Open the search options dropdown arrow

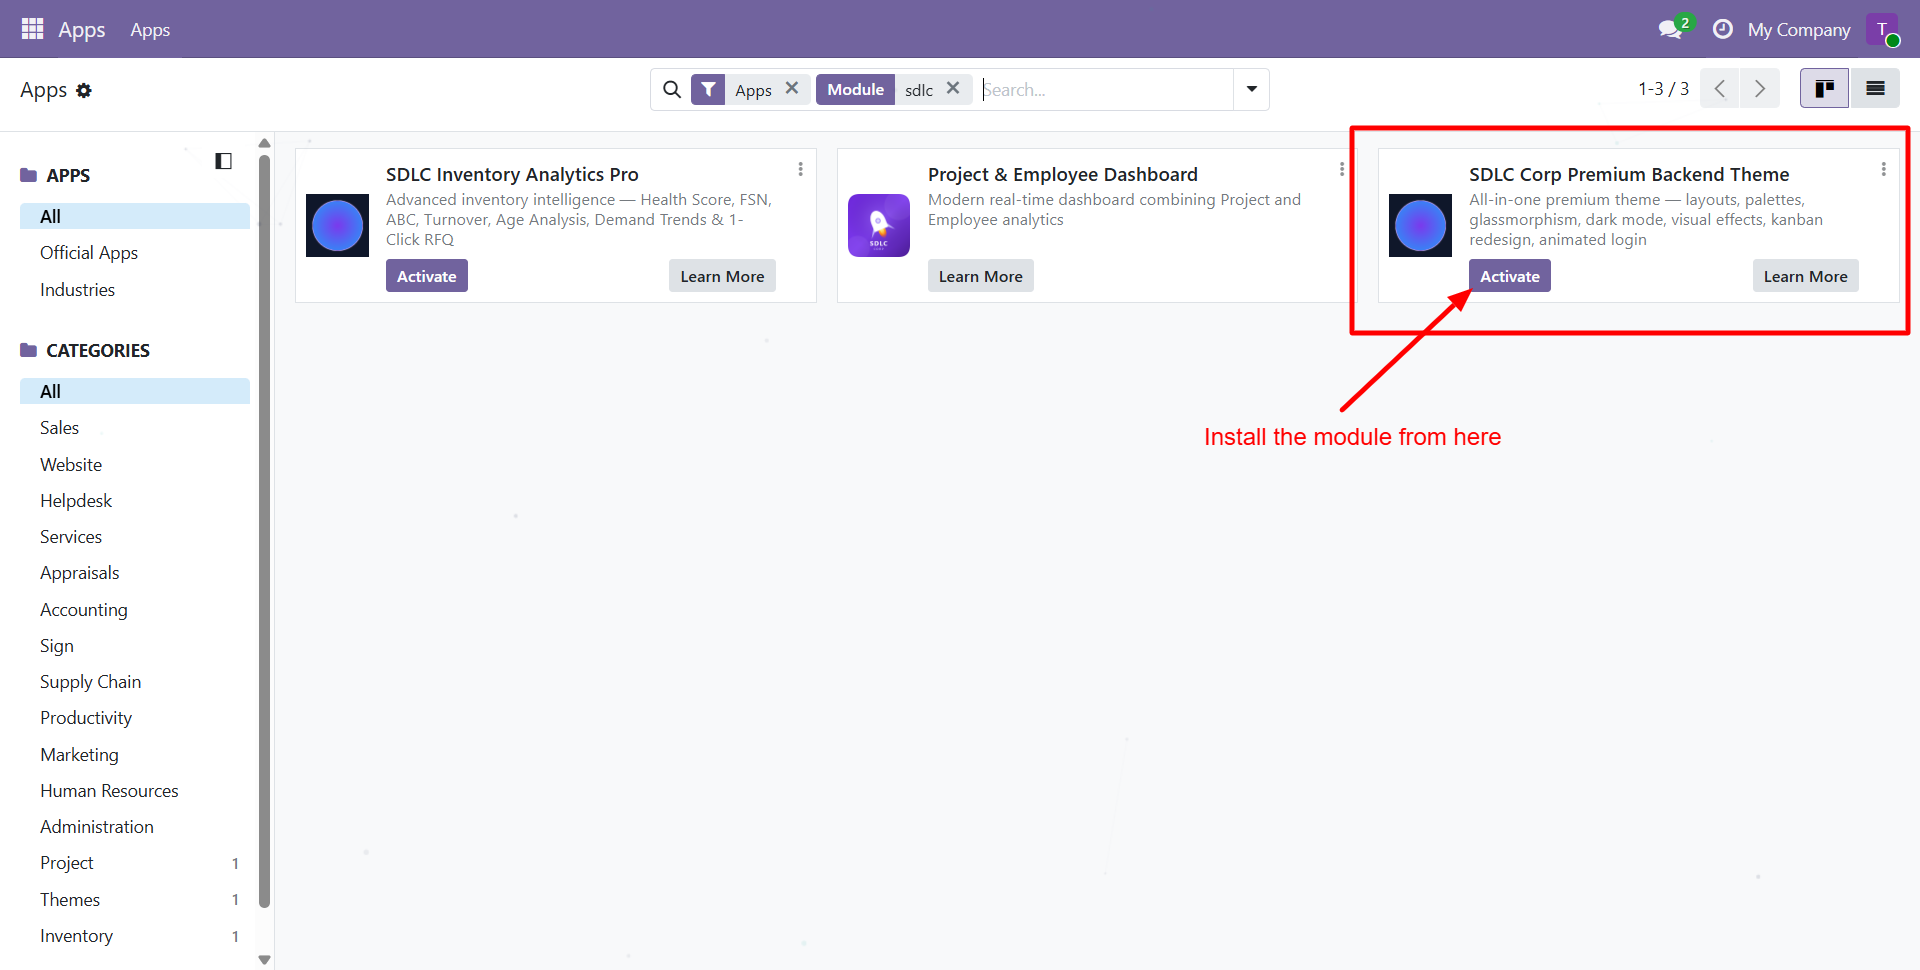(1251, 89)
